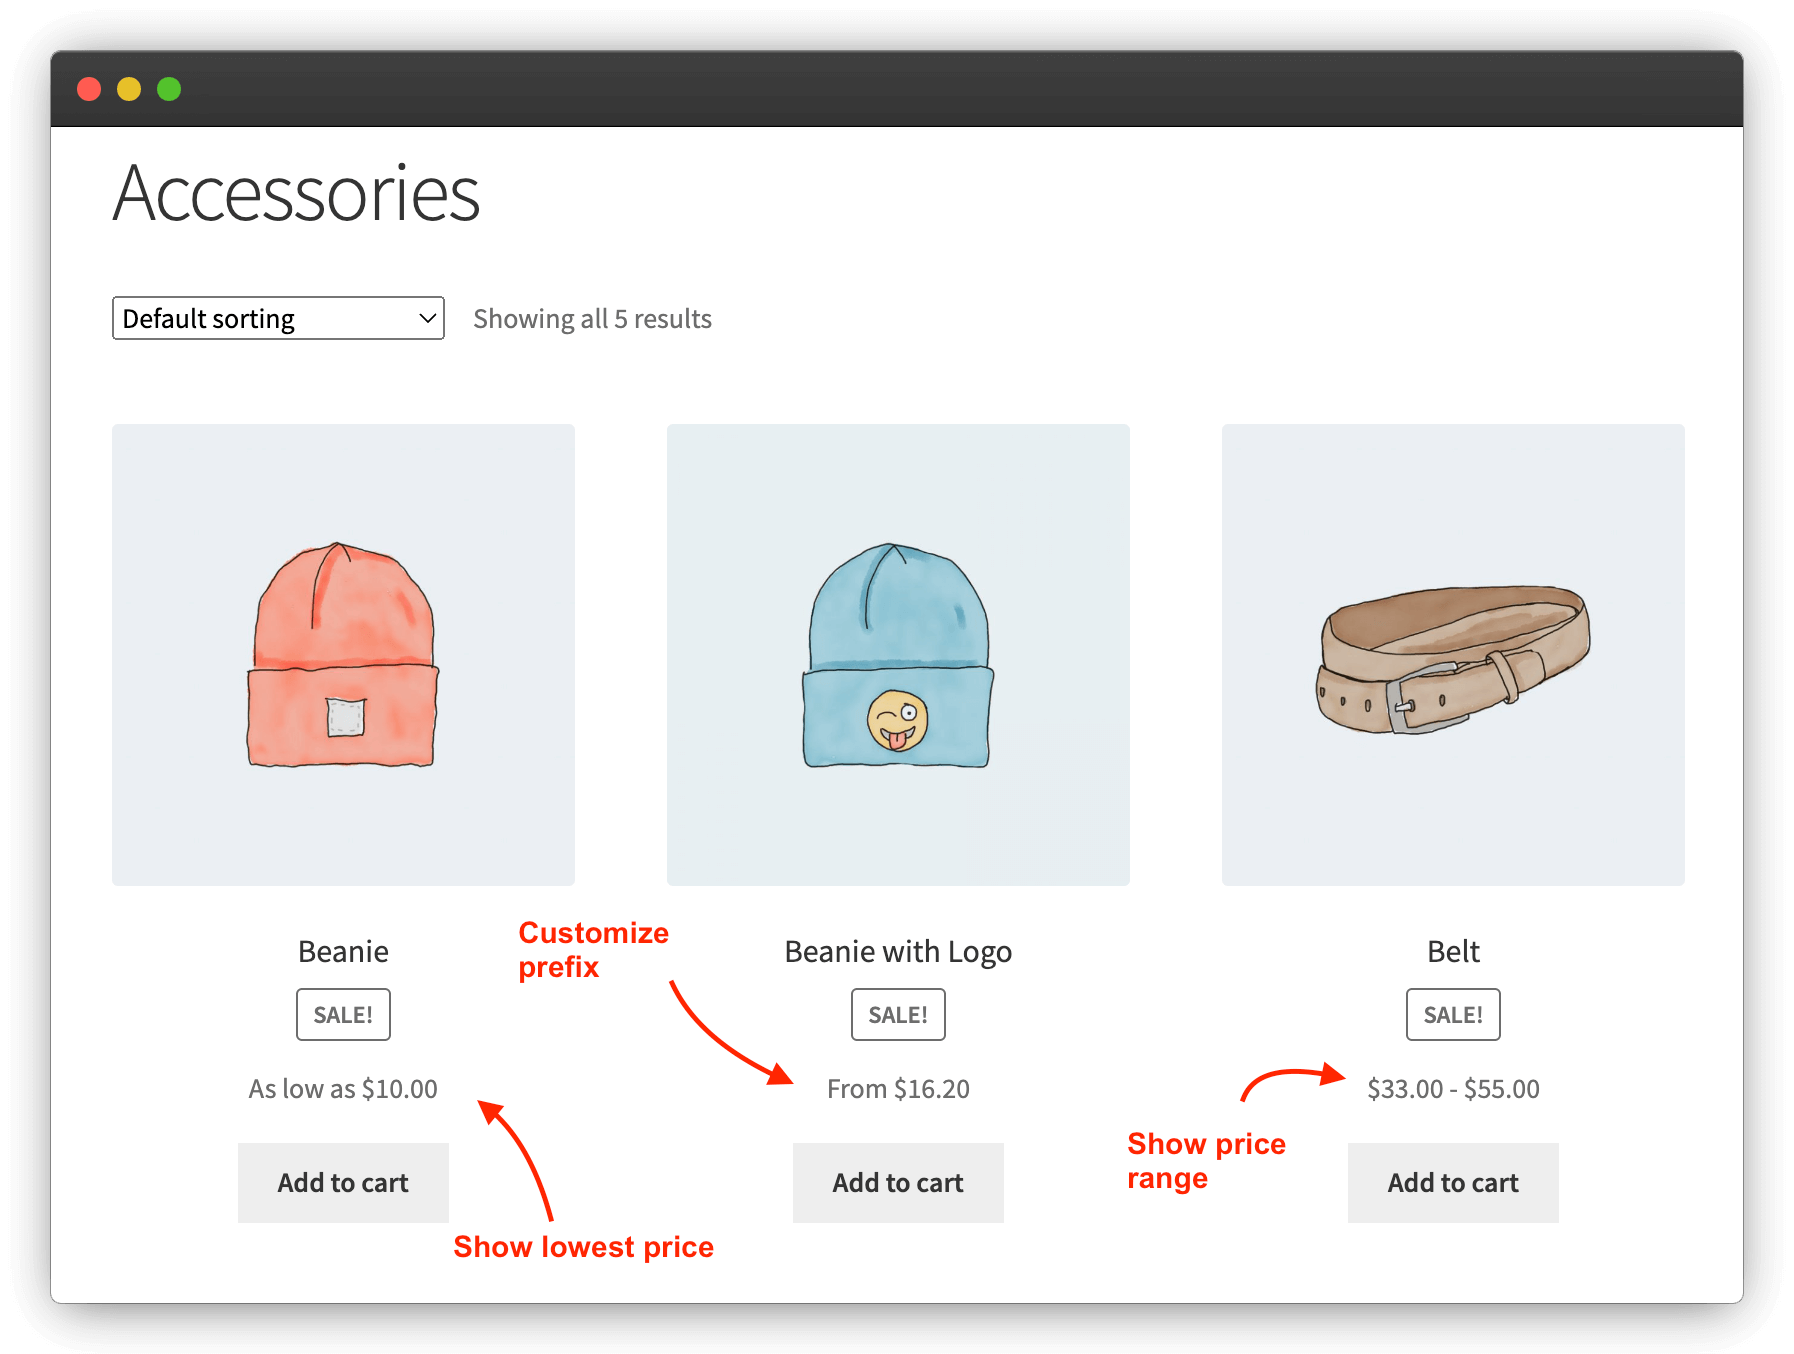The width and height of the screenshot is (1794, 1354).
Task: Maximize the window using the green button
Action: point(169,89)
